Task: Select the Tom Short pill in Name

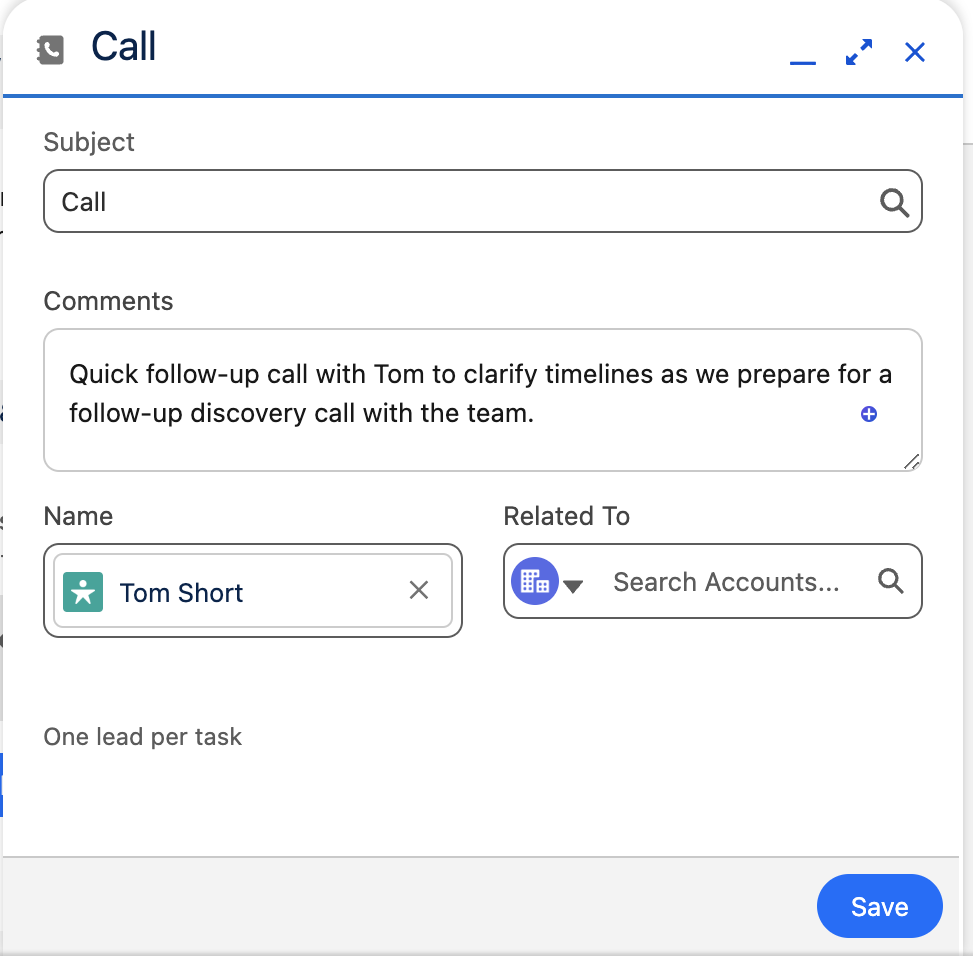Action: [181, 592]
